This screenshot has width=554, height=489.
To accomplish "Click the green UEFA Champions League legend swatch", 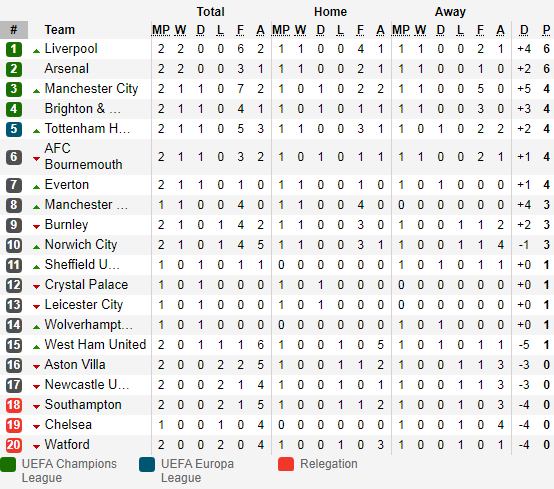I will [8, 464].
